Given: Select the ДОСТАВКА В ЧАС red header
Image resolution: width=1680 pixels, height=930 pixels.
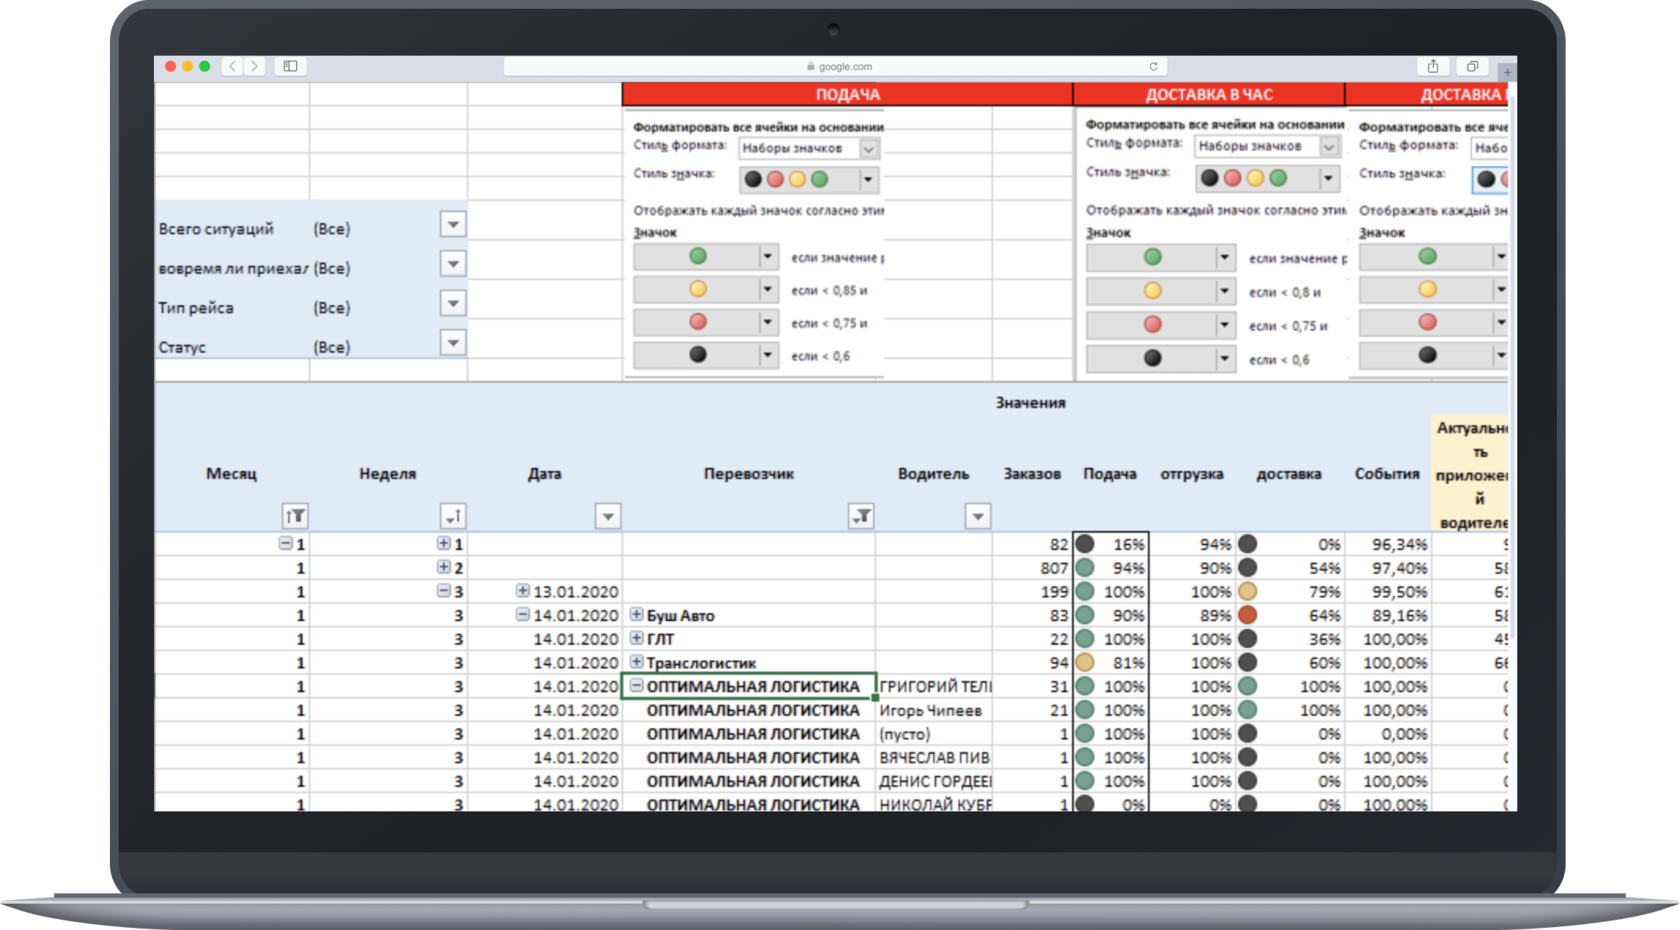Looking at the screenshot, I should 1208,94.
